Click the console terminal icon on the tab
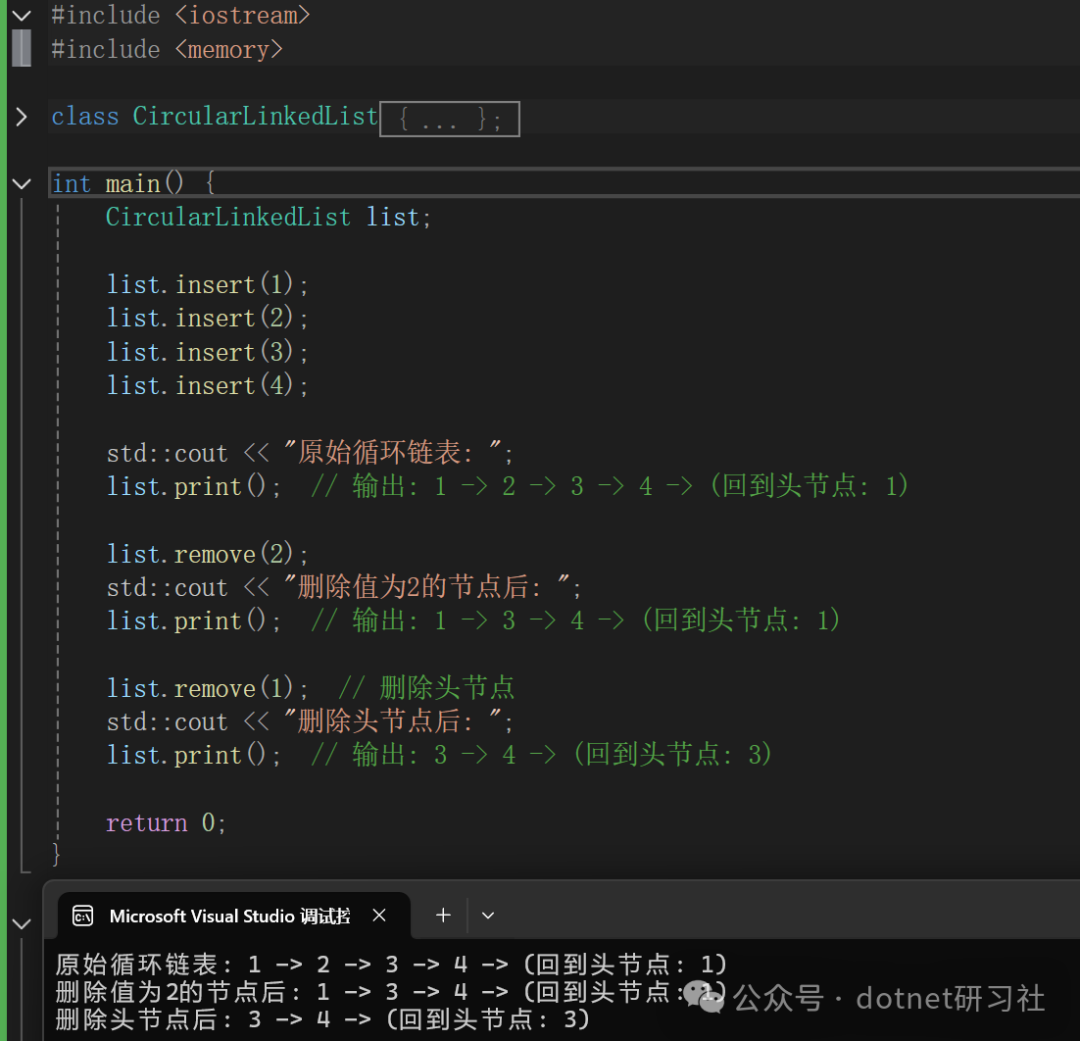 coord(83,916)
